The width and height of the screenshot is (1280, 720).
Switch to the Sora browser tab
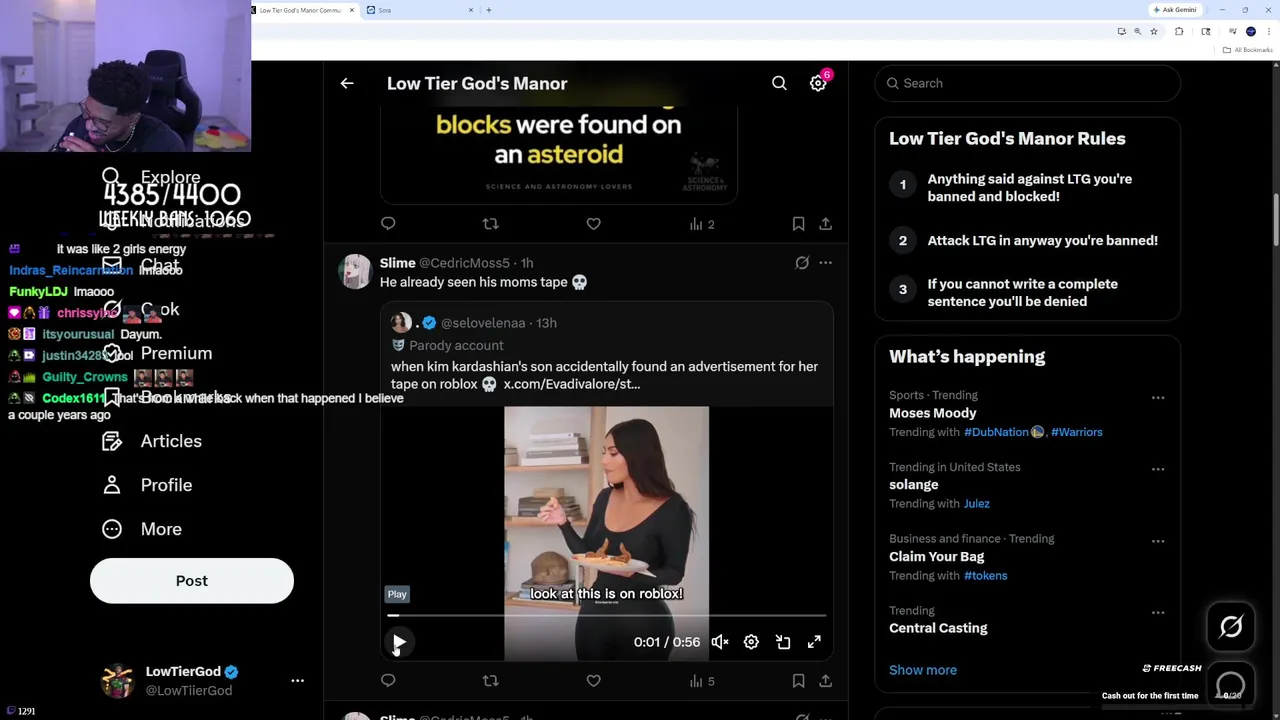pyautogui.click(x=418, y=10)
